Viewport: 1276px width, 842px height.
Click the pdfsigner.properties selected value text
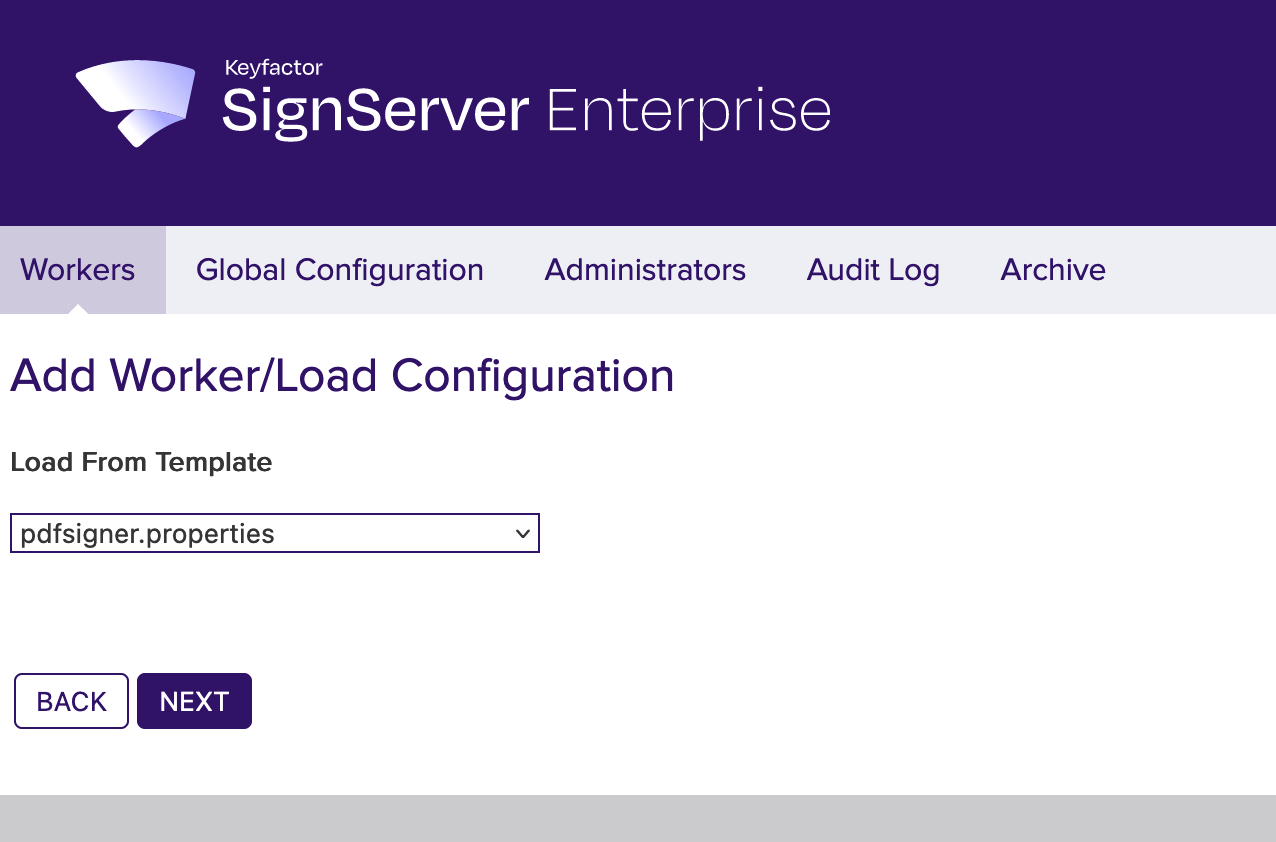[x=147, y=534]
